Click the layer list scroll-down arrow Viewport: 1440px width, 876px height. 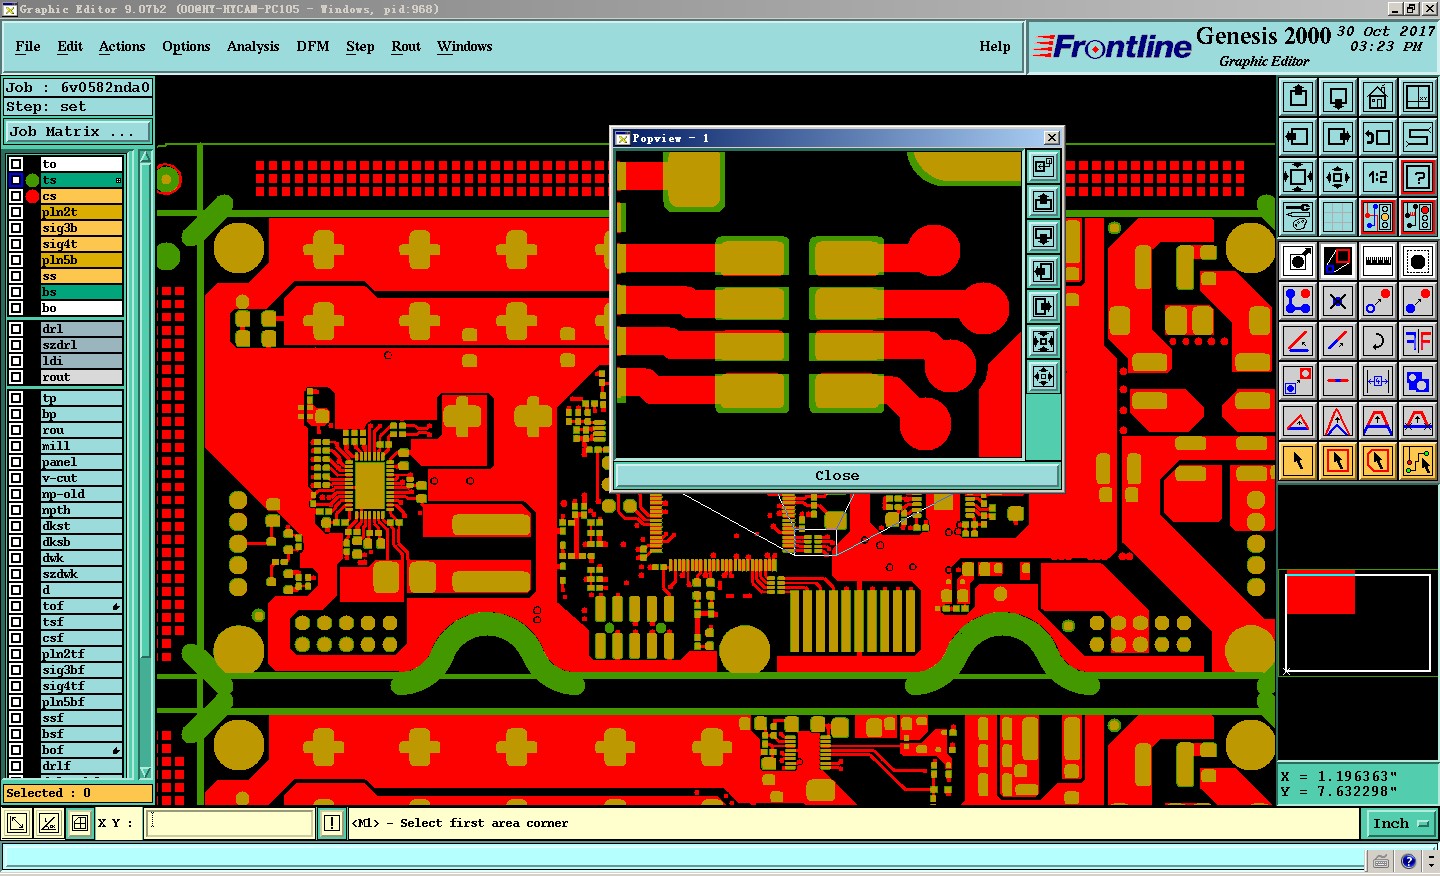pyautogui.click(x=145, y=772)
